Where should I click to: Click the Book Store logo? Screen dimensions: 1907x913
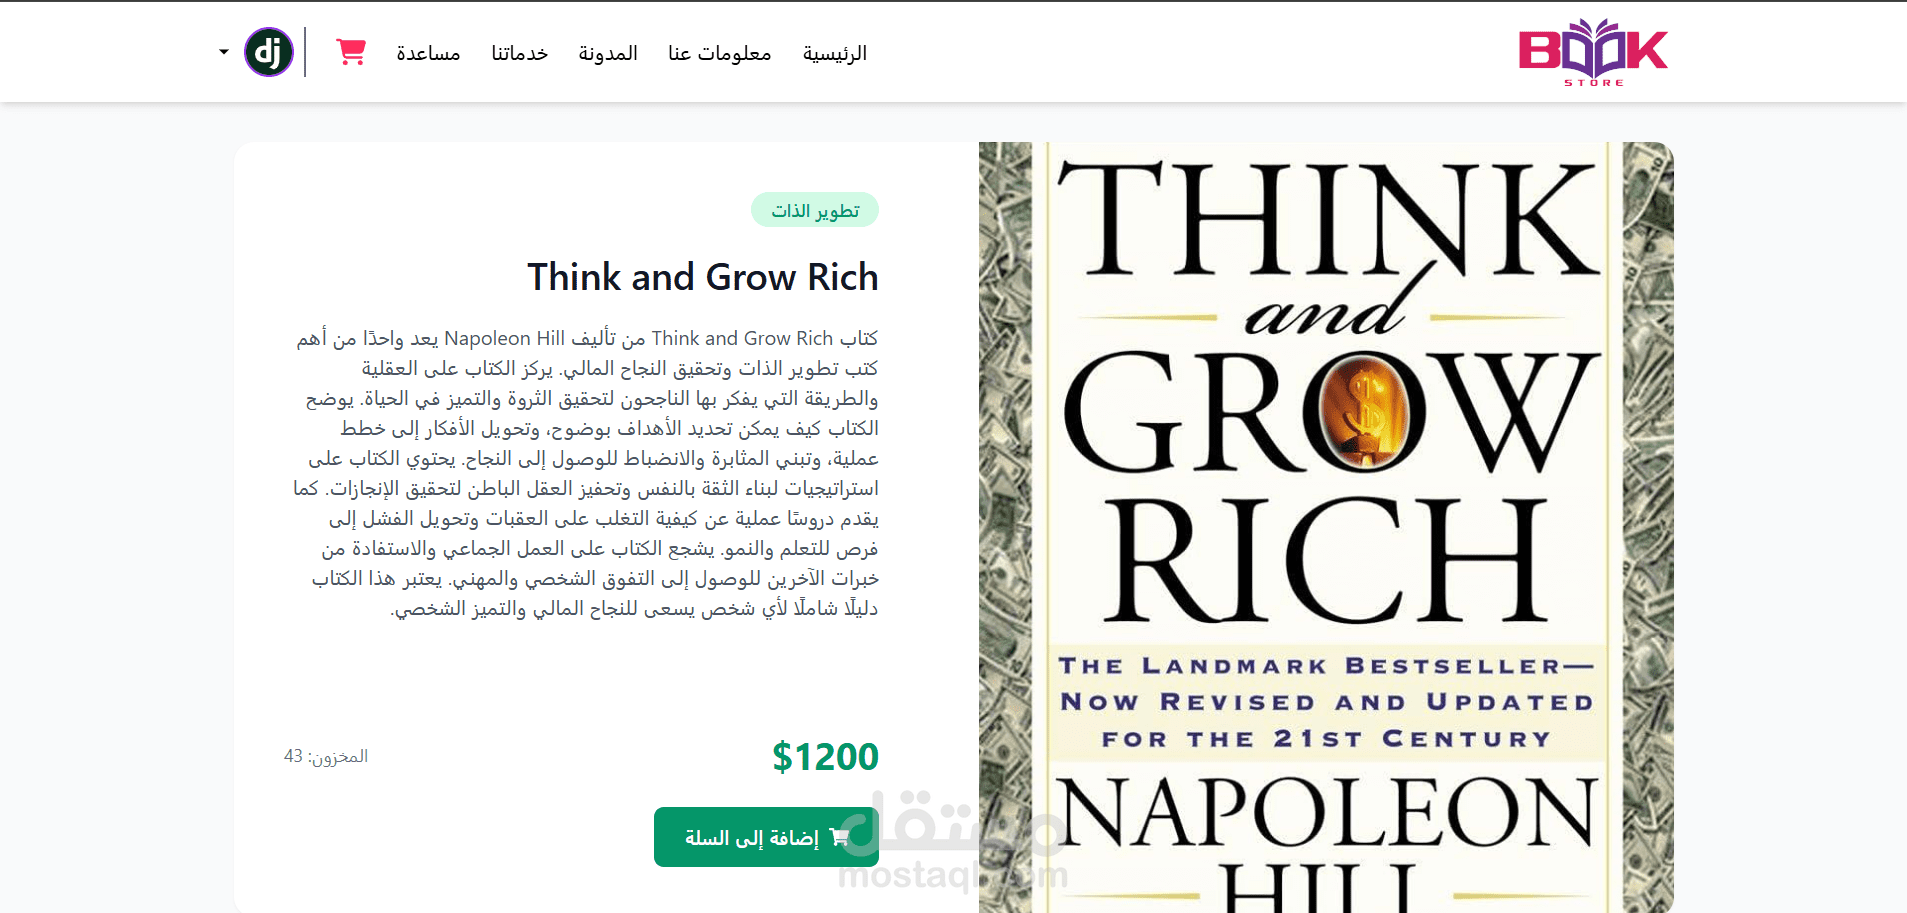click(x=1593, y=52)
